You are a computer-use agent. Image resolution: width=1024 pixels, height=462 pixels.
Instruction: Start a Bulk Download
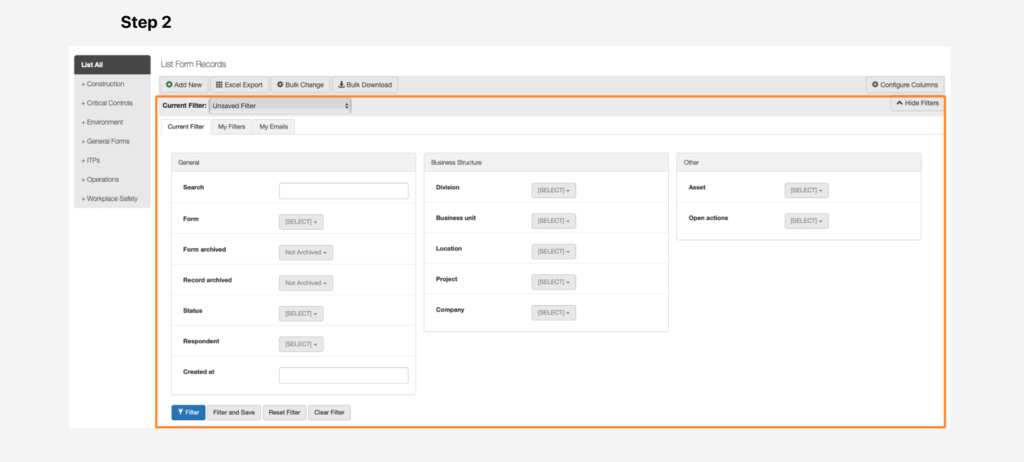click(364, 85)
